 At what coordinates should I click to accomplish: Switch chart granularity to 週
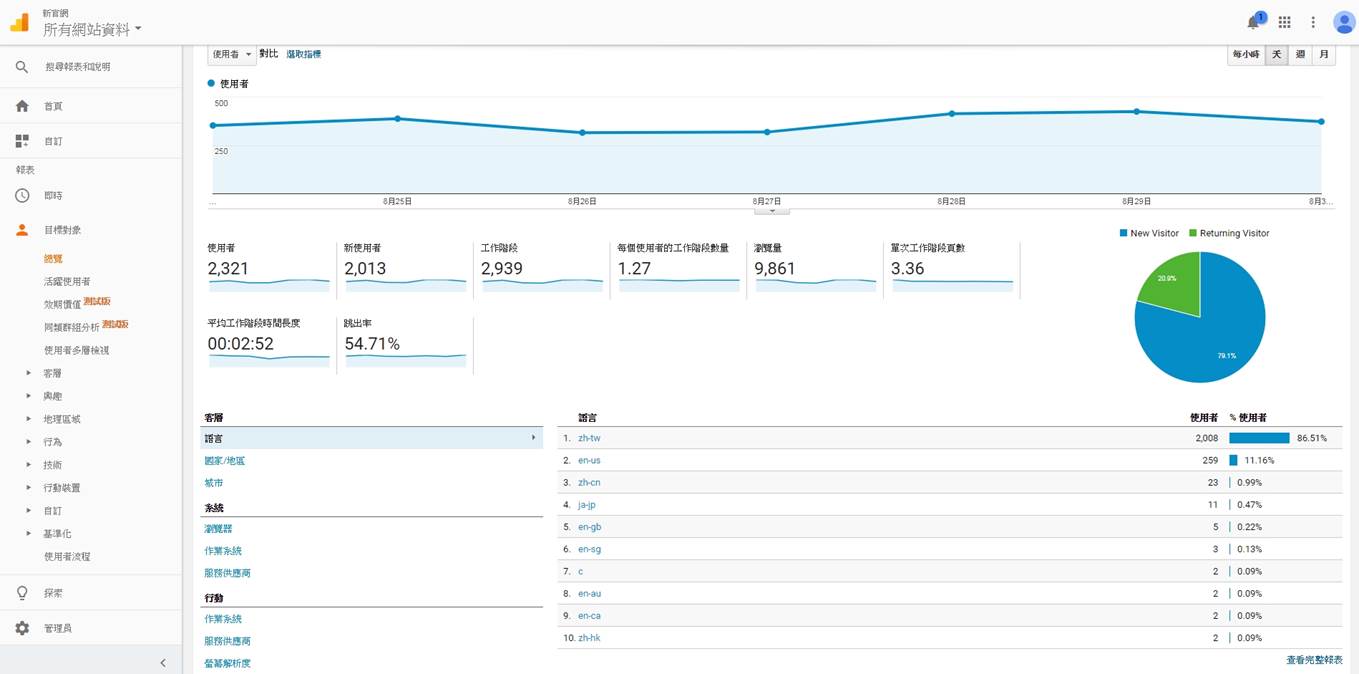[x=1300, y=55]
